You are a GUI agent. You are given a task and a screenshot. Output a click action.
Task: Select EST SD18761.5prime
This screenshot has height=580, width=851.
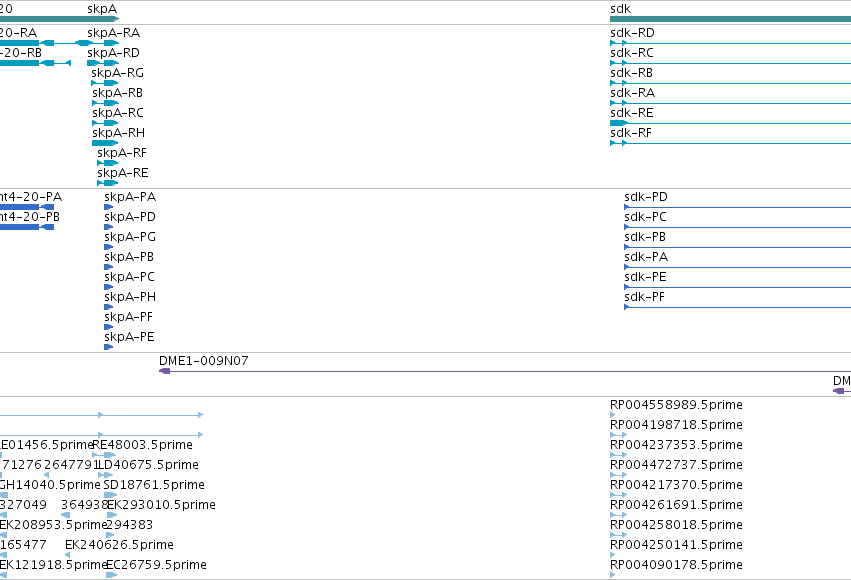tap(154, 485)
